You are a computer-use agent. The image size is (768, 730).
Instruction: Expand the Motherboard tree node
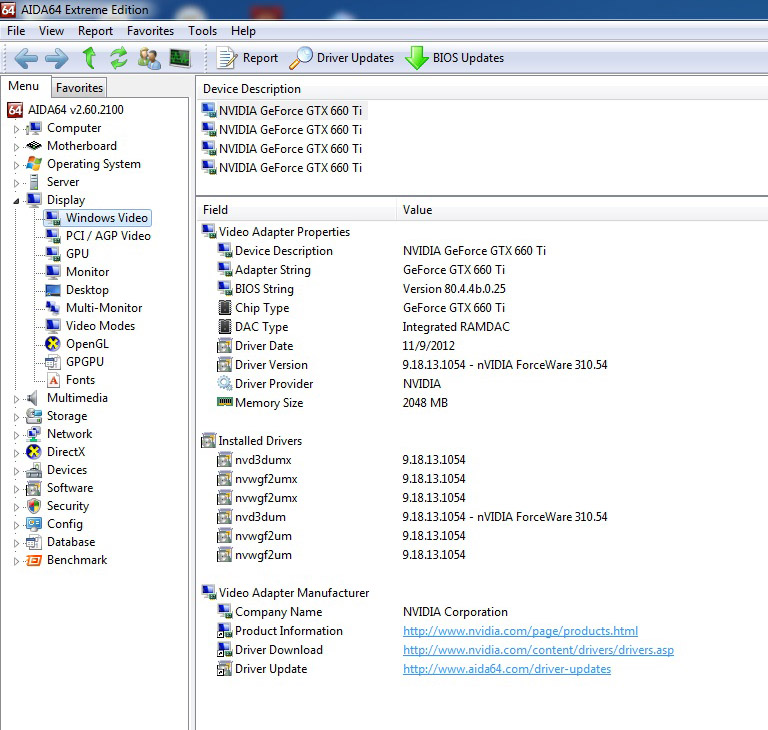tap(16, 147)
